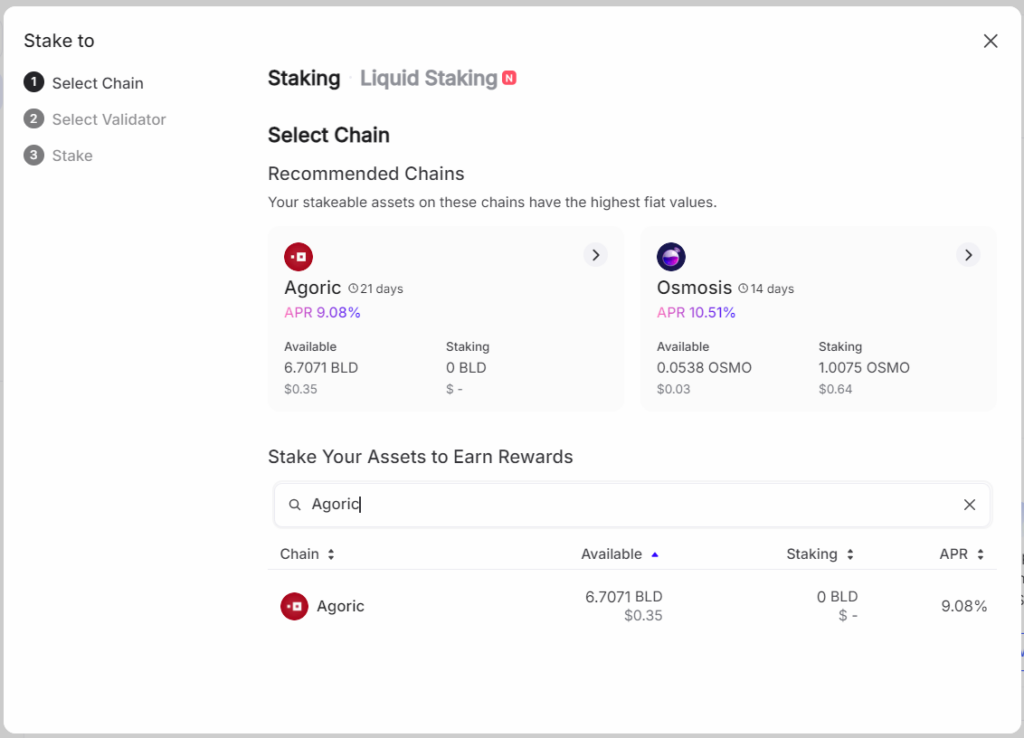Close the Stake to dialog

coord(990,41)
